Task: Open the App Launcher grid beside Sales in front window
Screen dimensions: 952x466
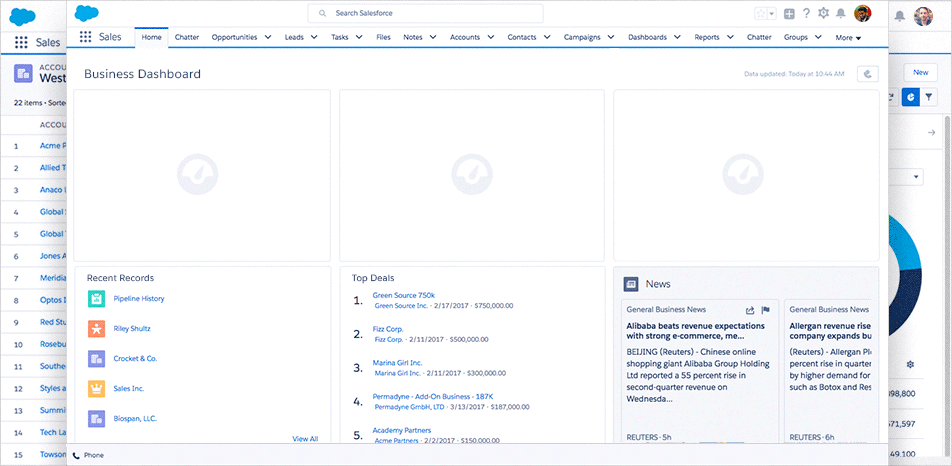Action: pos(86,37)
